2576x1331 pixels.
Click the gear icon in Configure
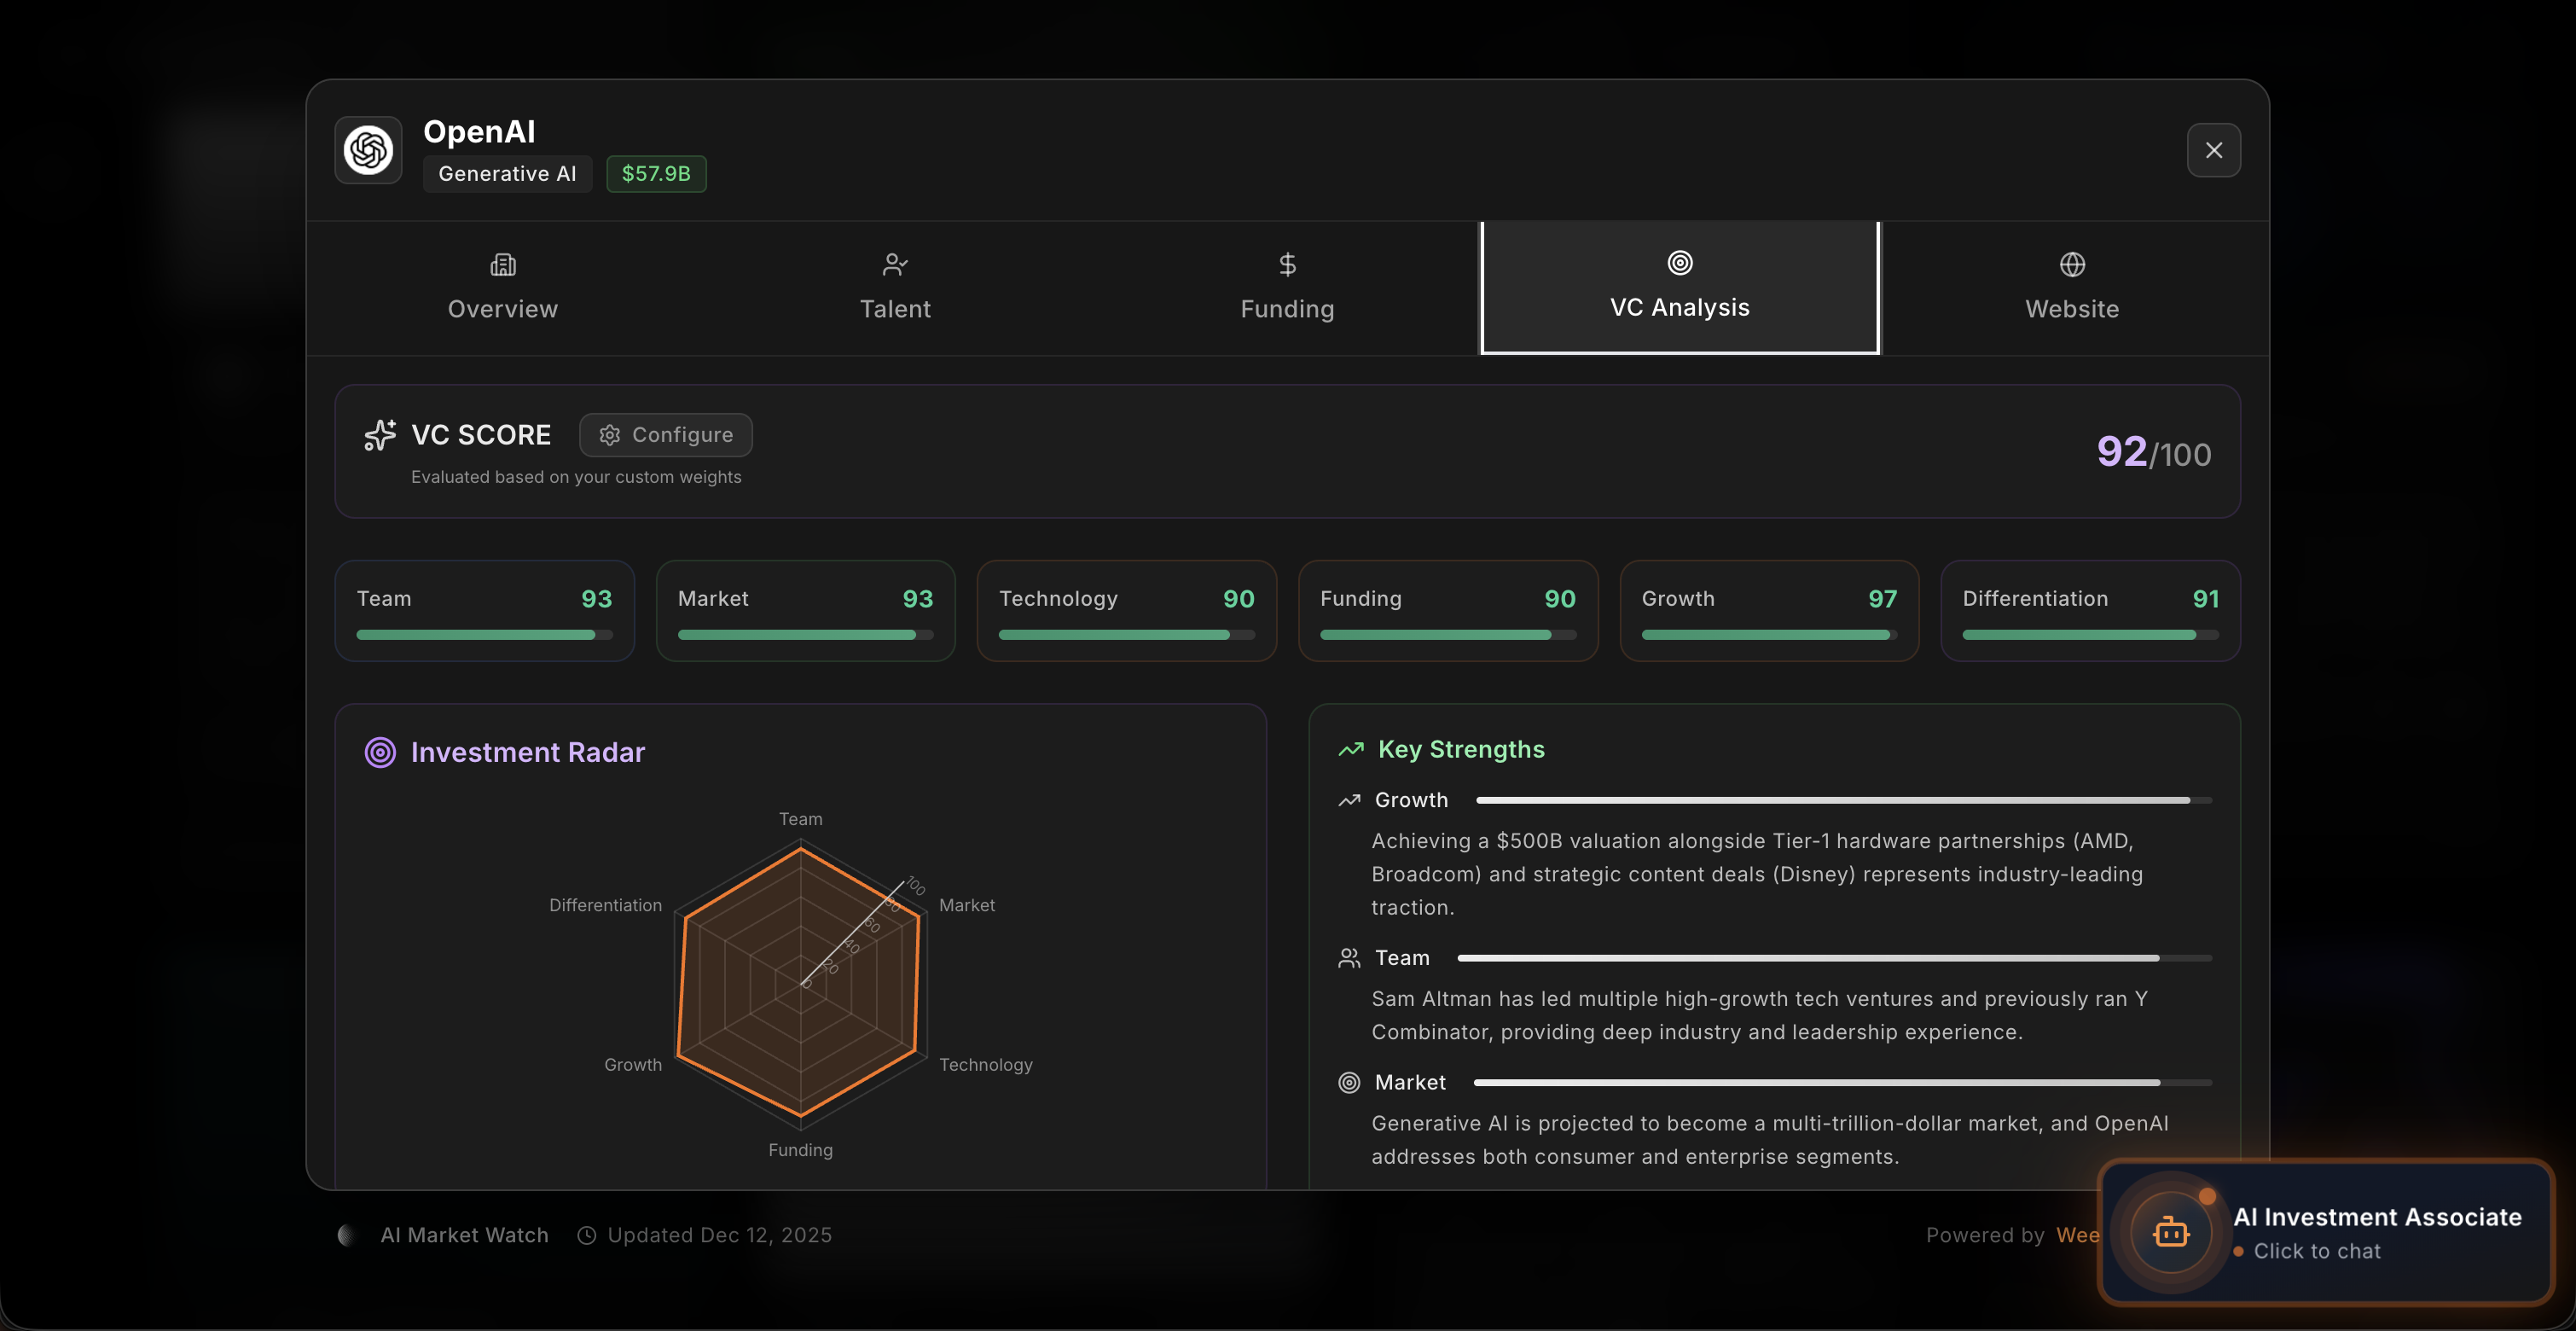[x=609, y=435]
